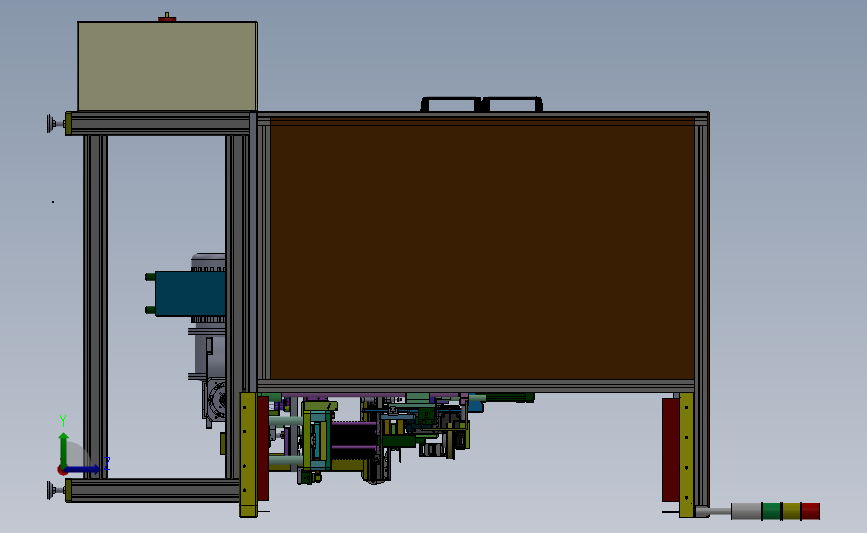The width and height of the screenshot is (867, 533).
Task: Click the red segment of the signal tower
Action: [x=811, y=511]
